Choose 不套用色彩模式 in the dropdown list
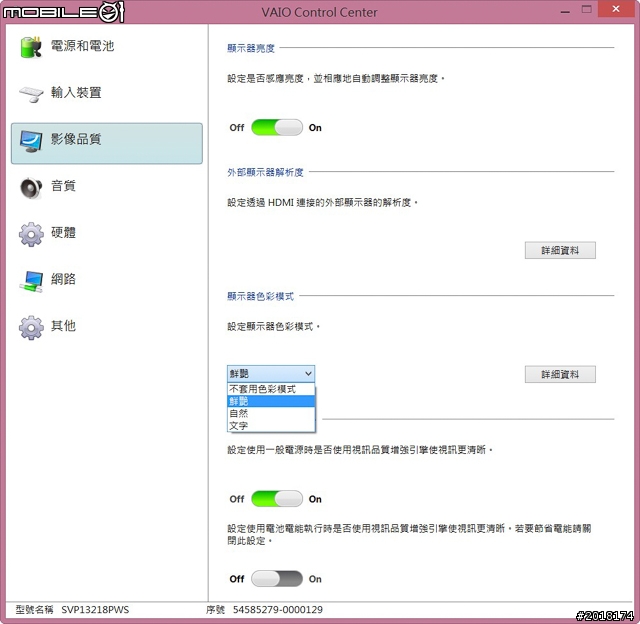 click(x=271, y=389)
